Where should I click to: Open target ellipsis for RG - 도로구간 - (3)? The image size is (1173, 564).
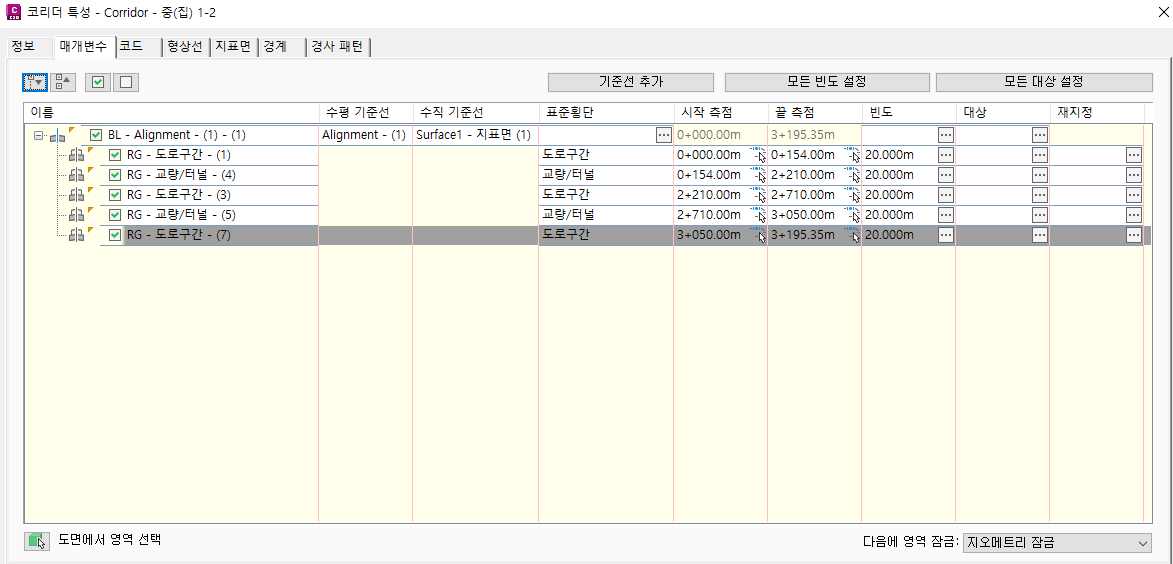(1040, 194)
